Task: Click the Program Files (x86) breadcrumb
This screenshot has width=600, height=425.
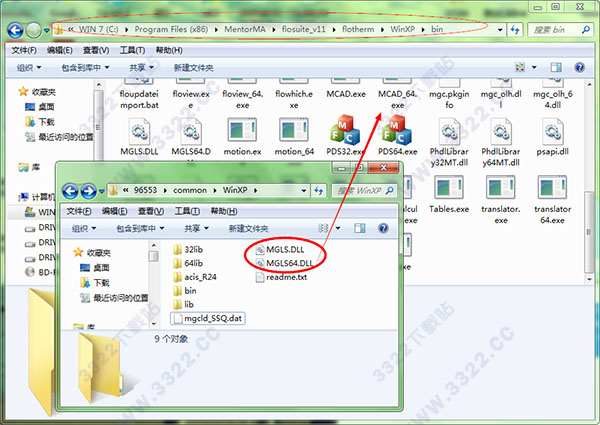Action: 171,29
